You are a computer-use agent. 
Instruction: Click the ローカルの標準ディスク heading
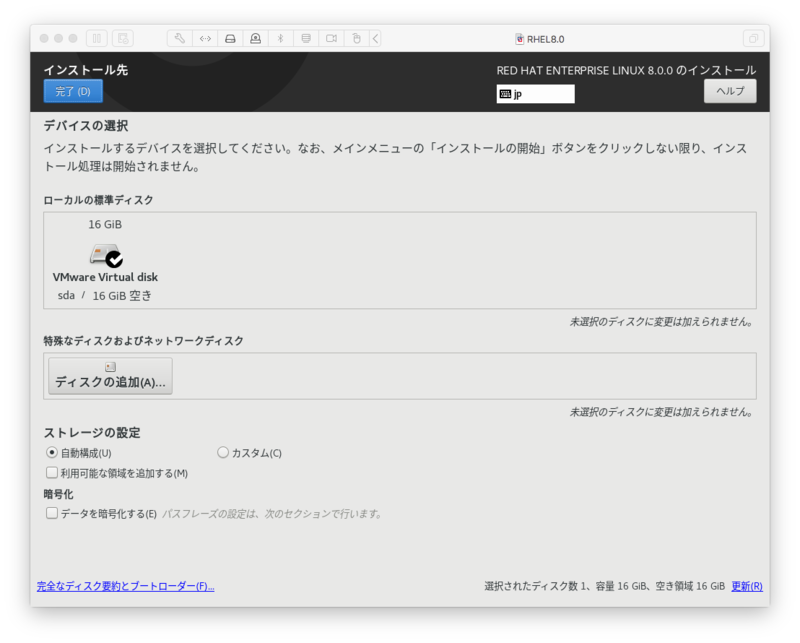pos(98,200)
